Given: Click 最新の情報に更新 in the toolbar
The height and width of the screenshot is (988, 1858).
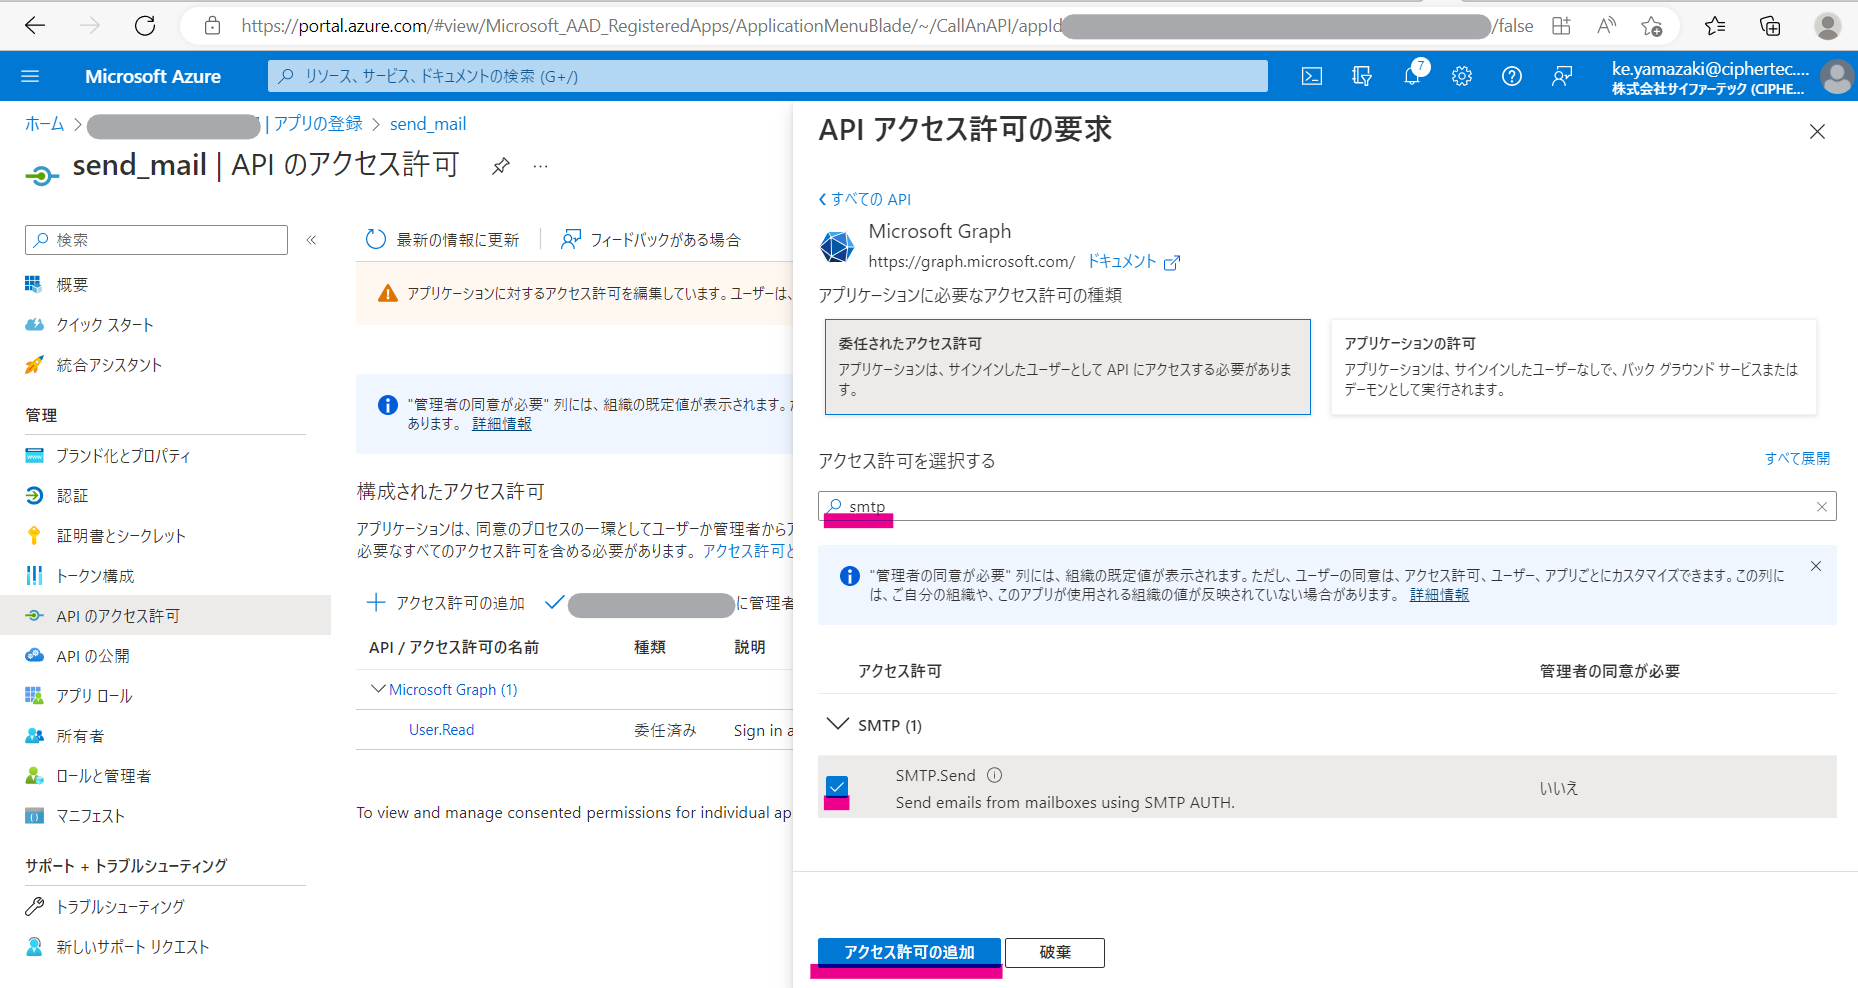Looking at the screenshot, I should click(443, 240).
